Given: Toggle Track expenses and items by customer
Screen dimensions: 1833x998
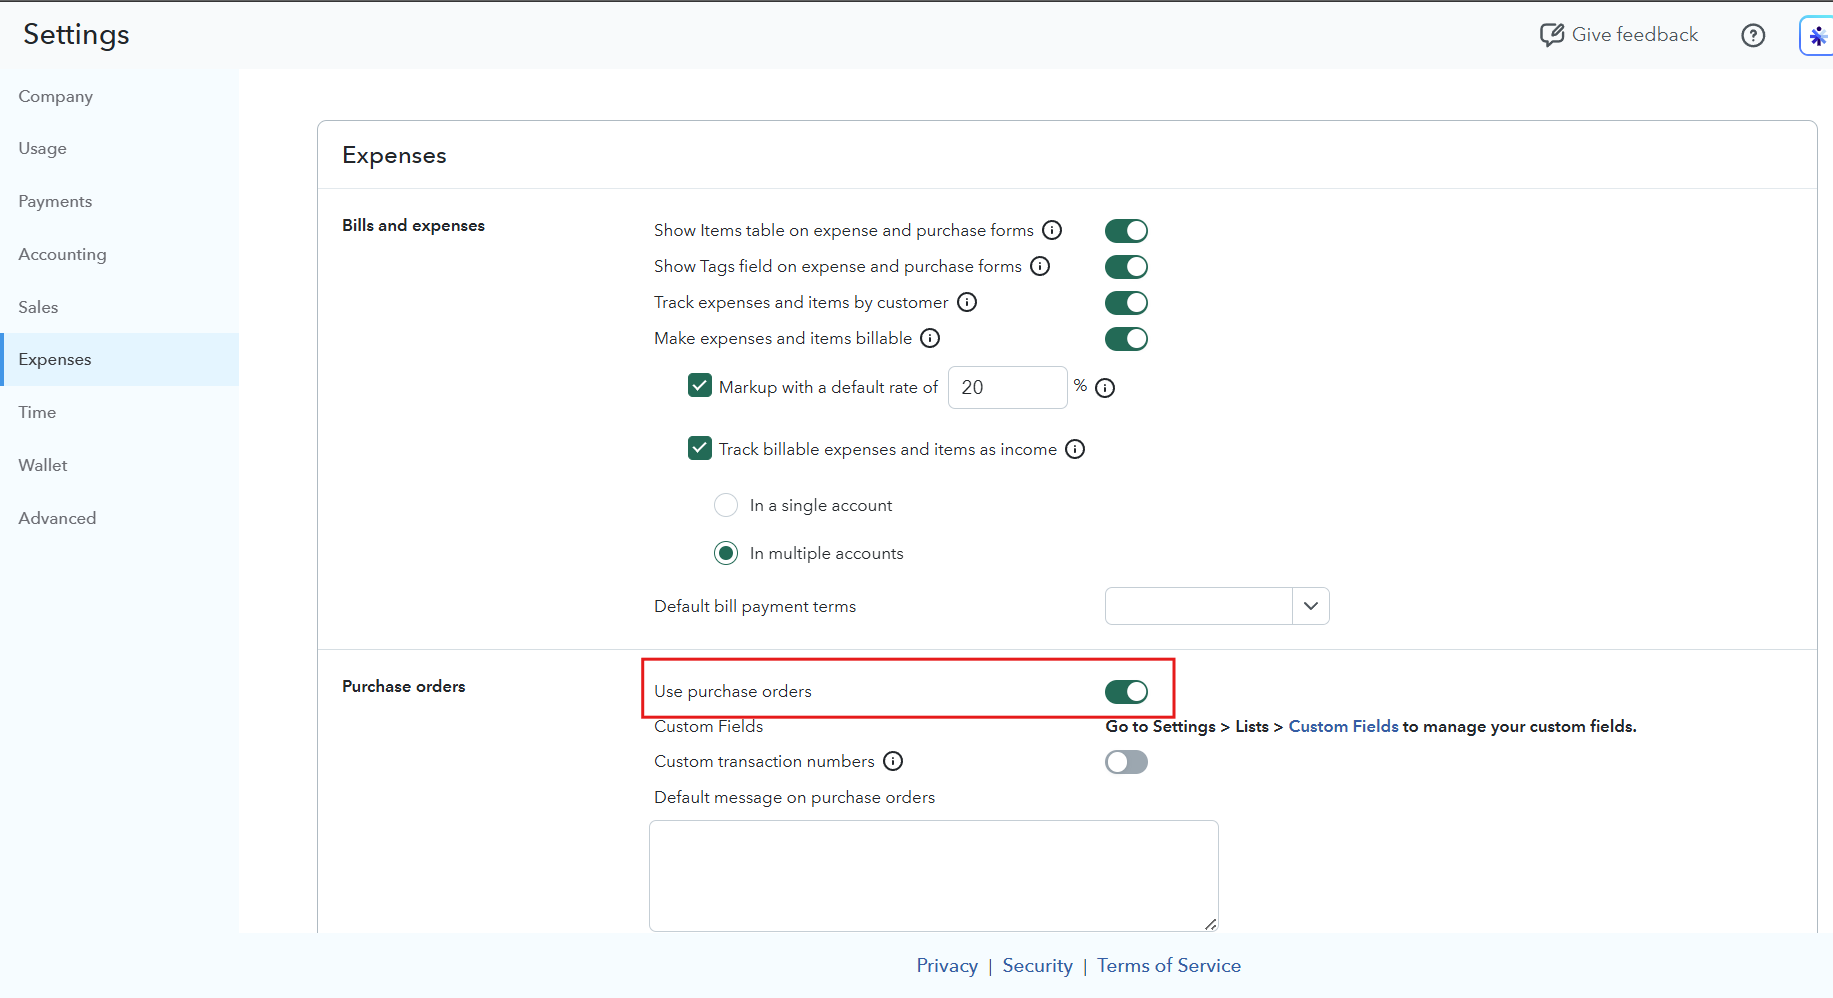Looking at the screenshot, I should tap(1126, 303).
